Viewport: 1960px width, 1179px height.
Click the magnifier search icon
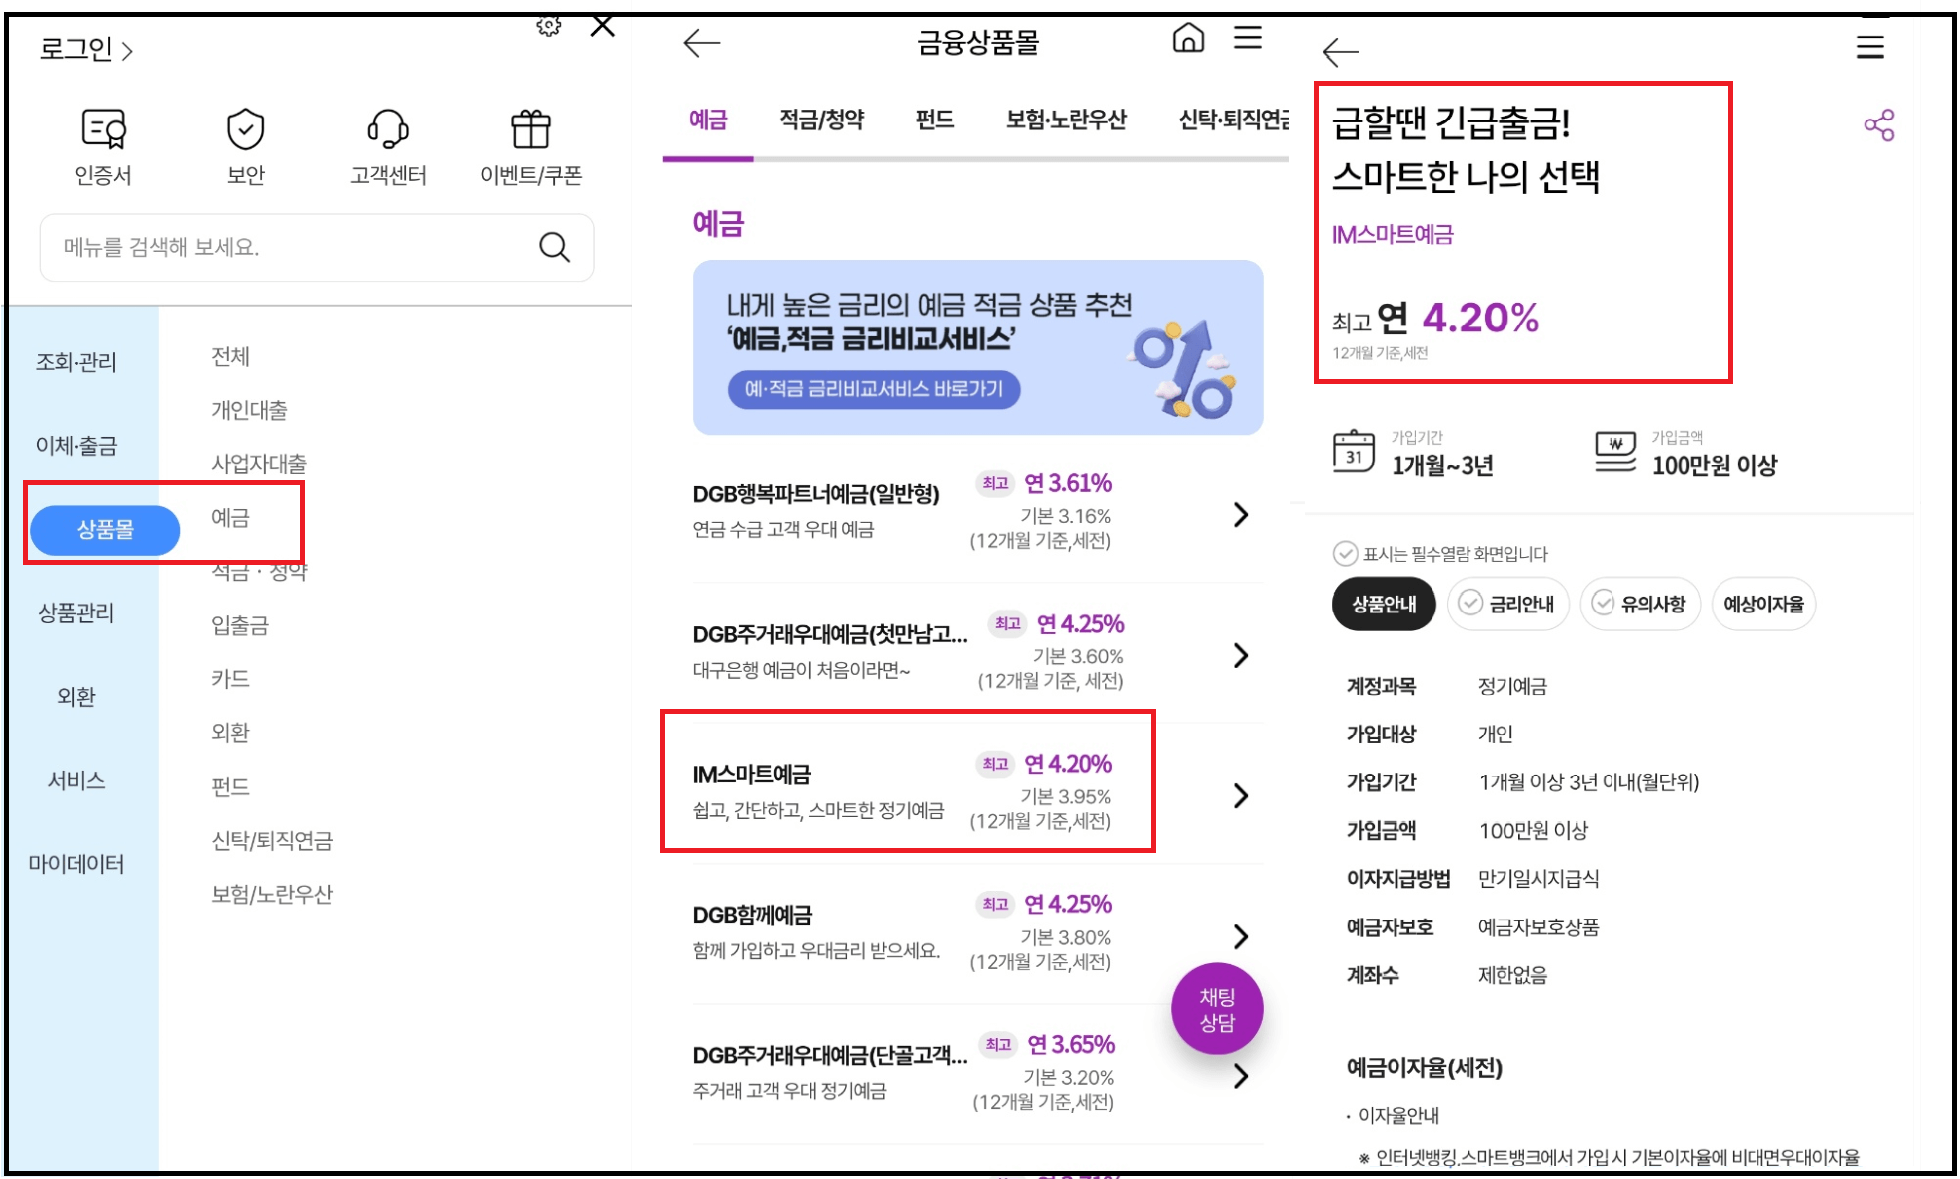point(554,247)
